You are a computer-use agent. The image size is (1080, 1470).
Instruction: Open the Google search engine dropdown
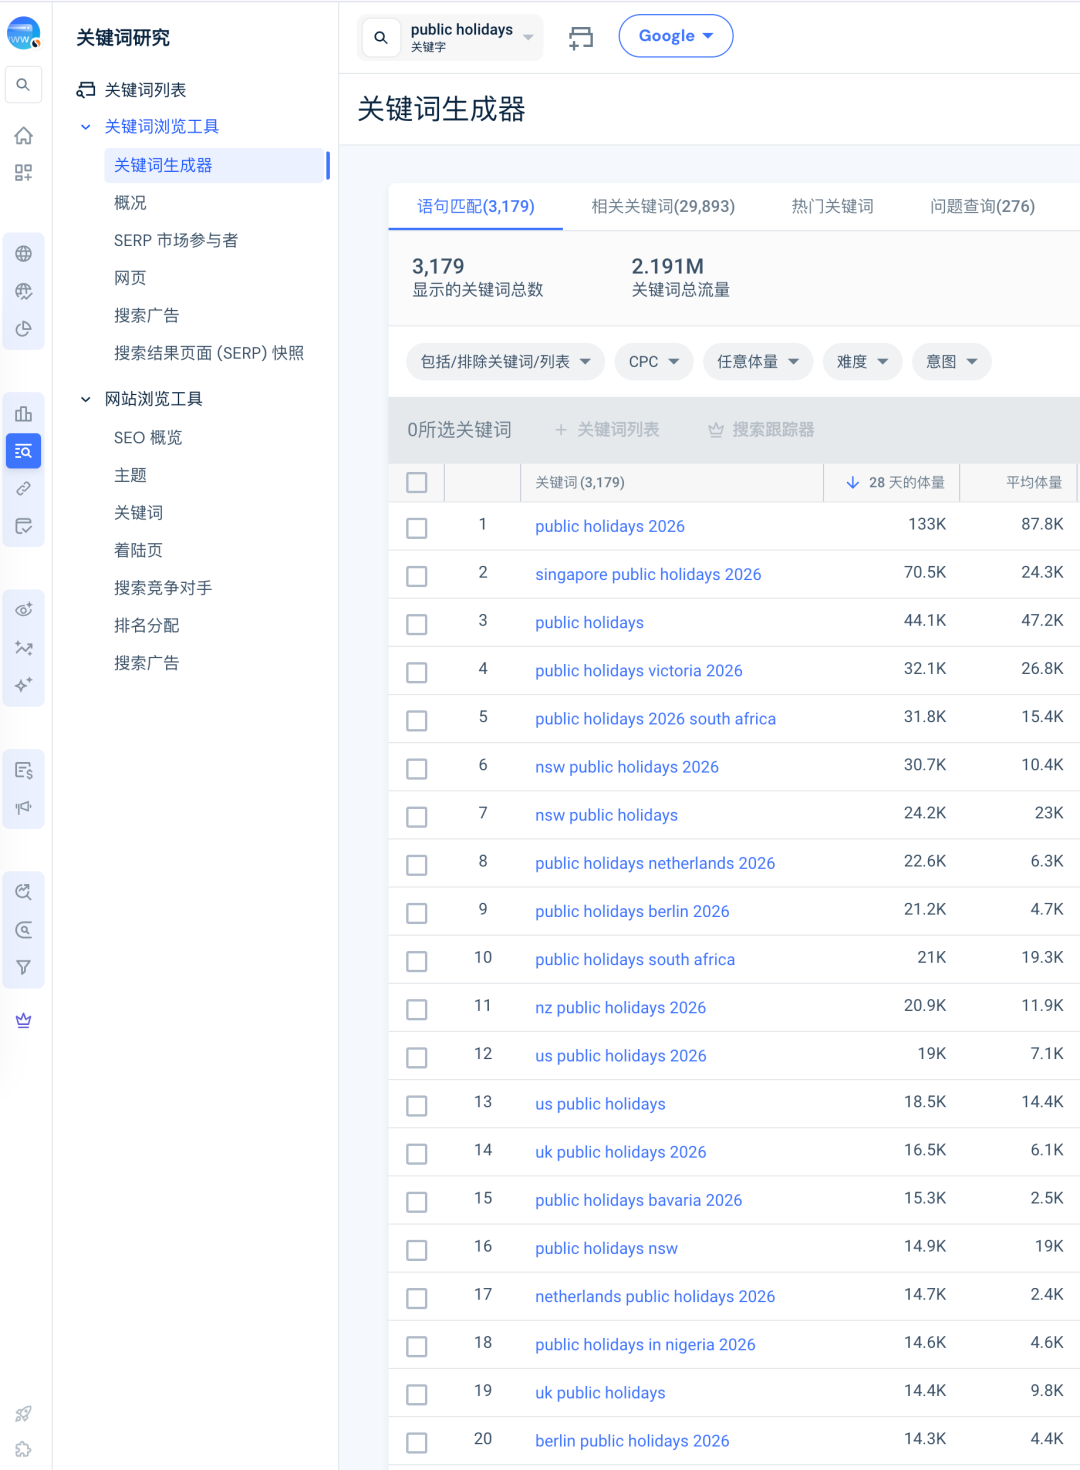coord(676,36)
